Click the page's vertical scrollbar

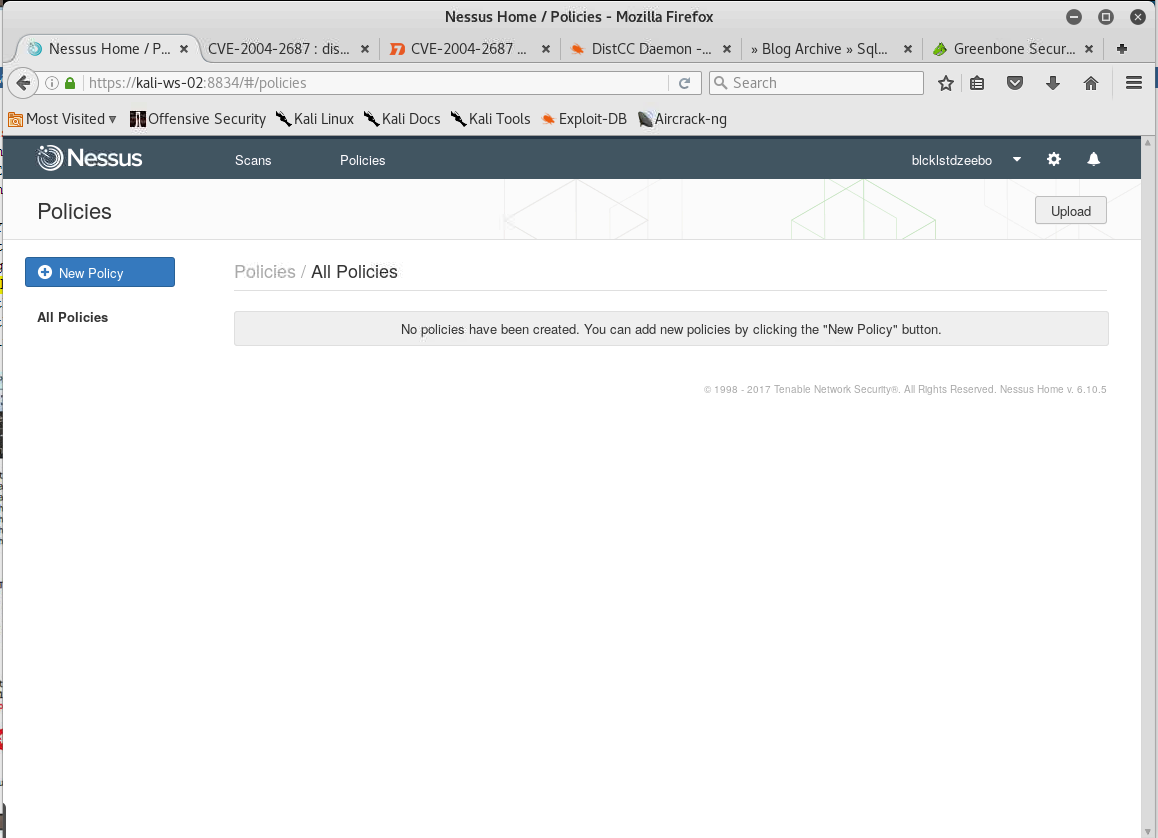[1147, 487]
